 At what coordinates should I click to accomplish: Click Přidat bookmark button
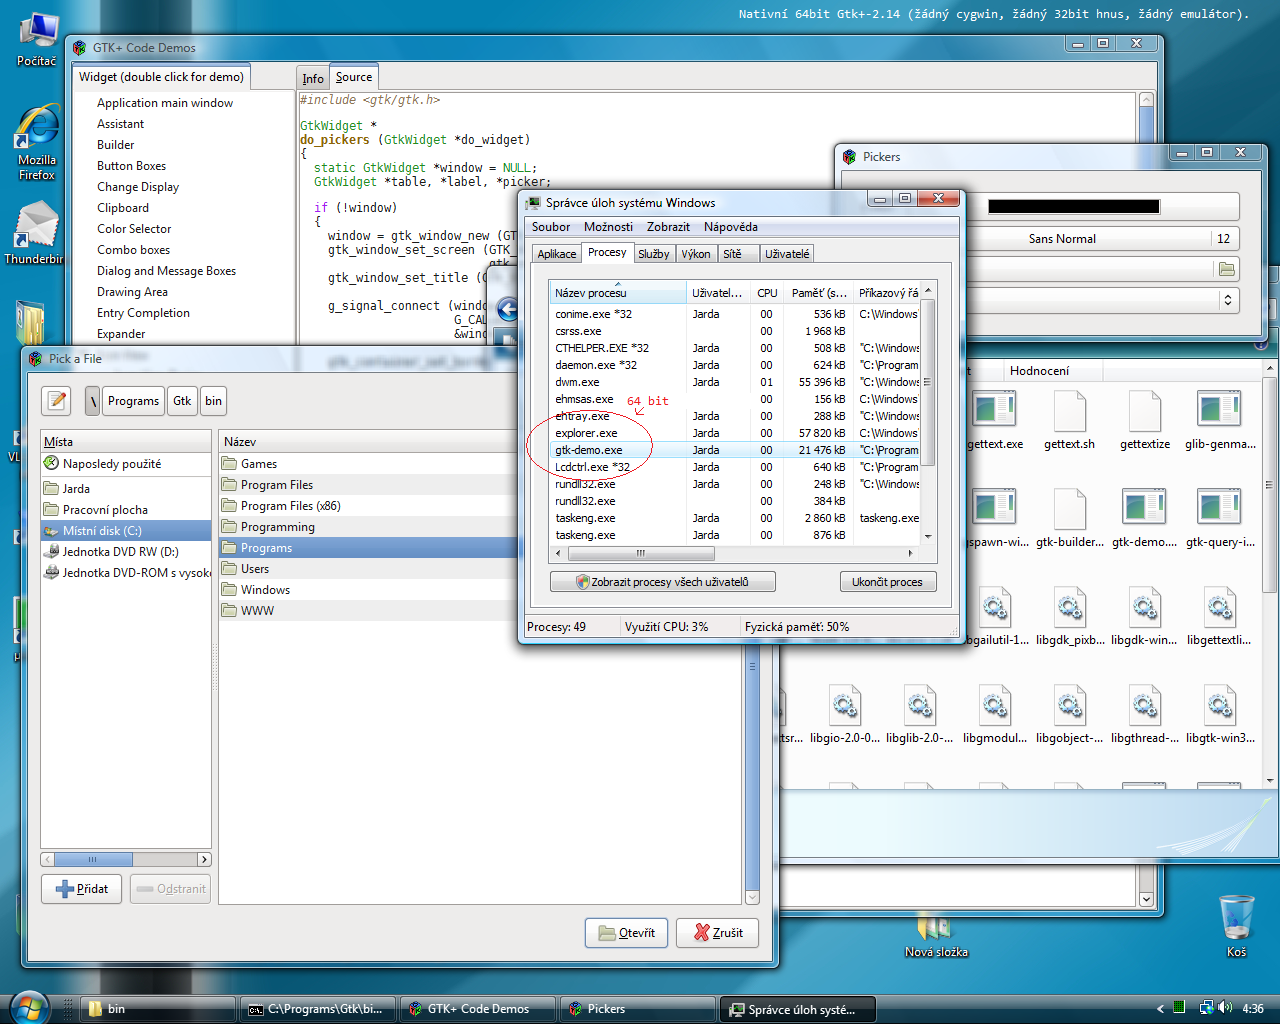(x=82, y=889)
